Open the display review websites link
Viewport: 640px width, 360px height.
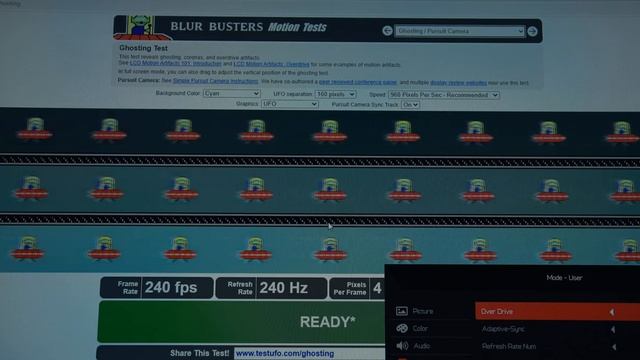tap(458, 83)
